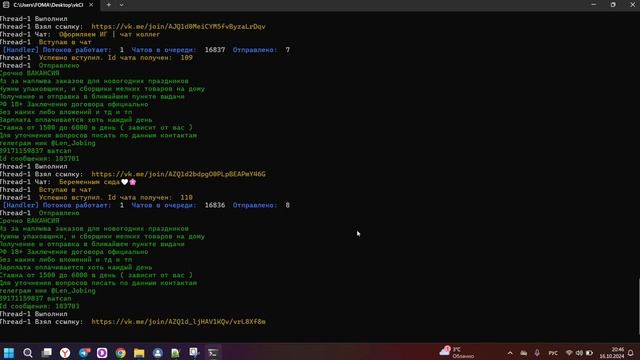This screenshot has width=640, height=360.
Task: Open the blue user avatar taskbar app
Action: 158,353
